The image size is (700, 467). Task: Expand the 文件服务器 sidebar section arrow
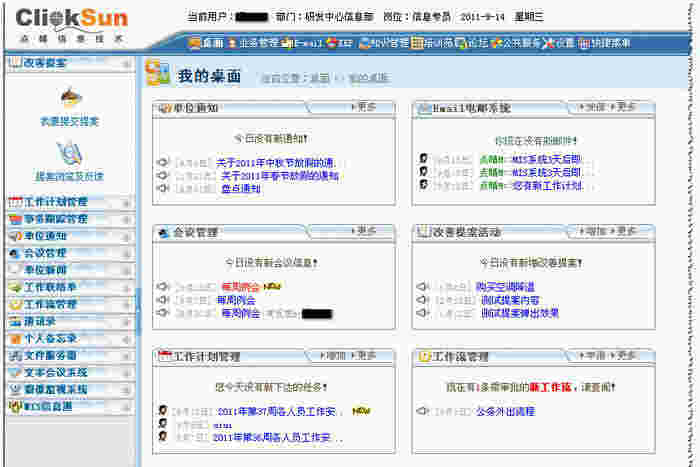coord(126,356)
